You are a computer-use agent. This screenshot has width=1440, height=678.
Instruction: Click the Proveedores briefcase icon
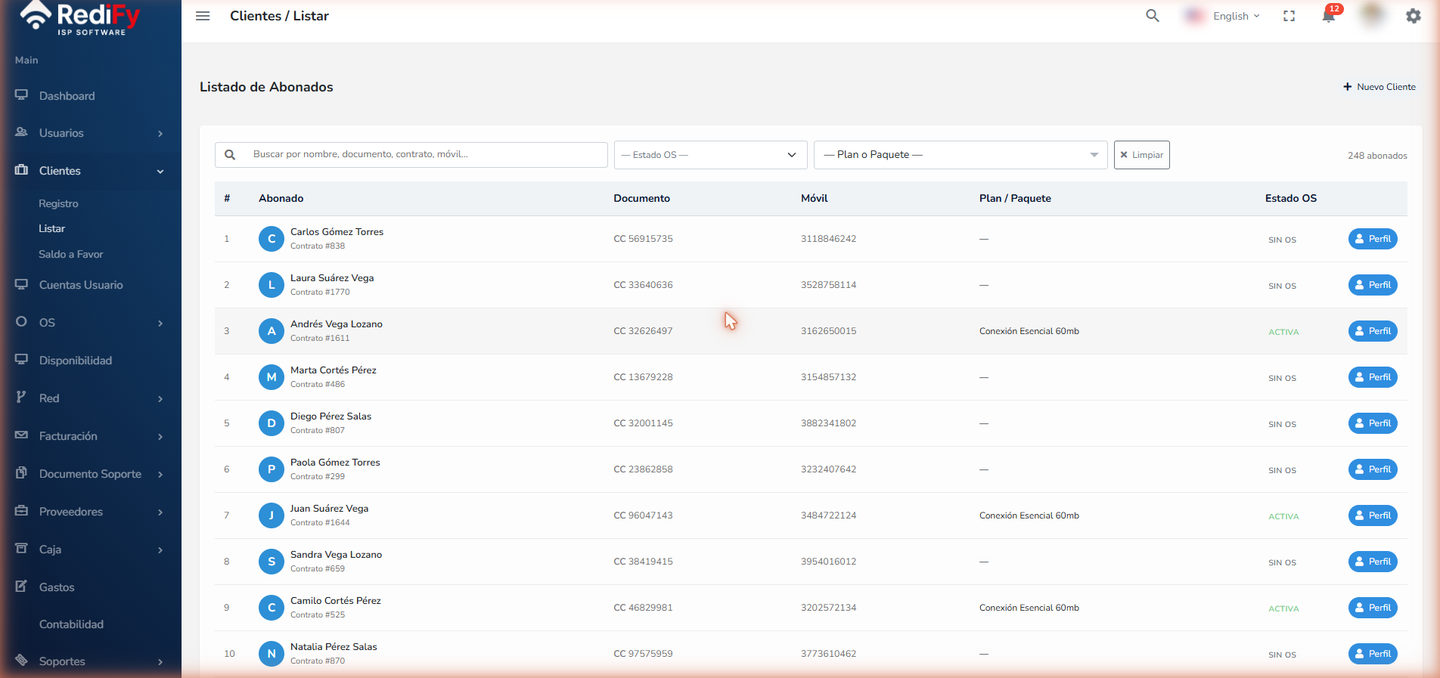[21, 511]
